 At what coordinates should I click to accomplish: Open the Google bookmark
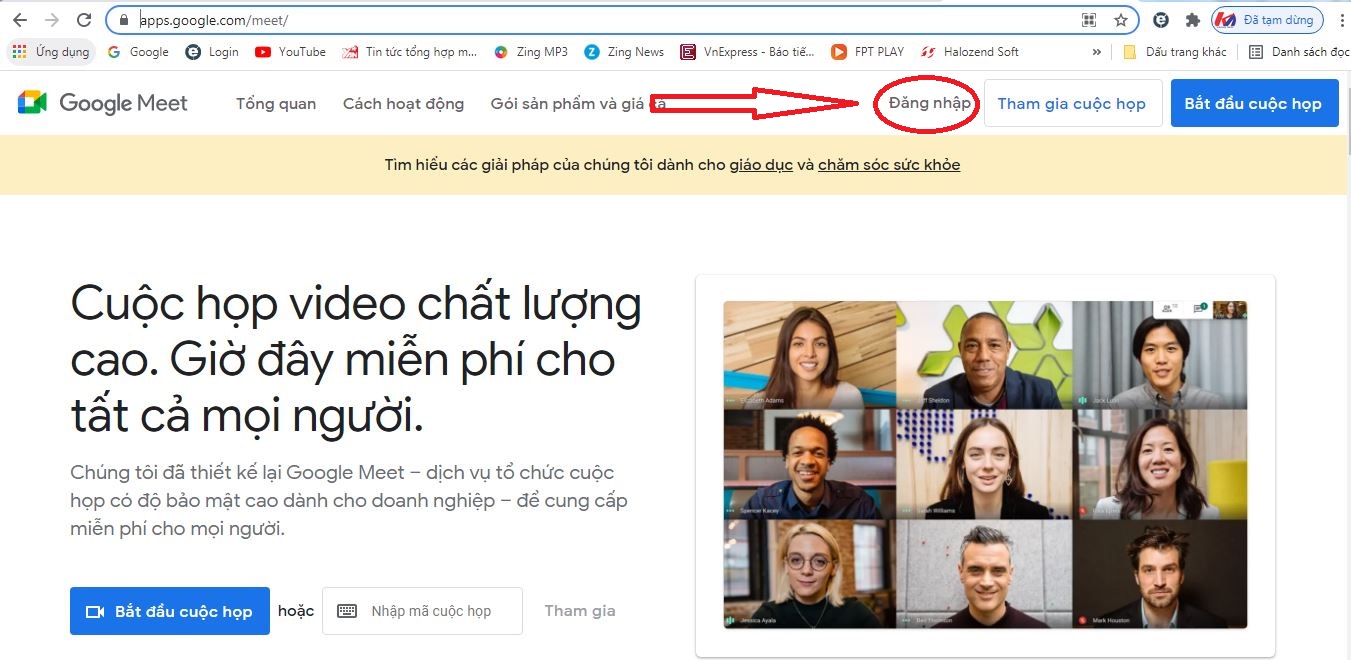138,52
